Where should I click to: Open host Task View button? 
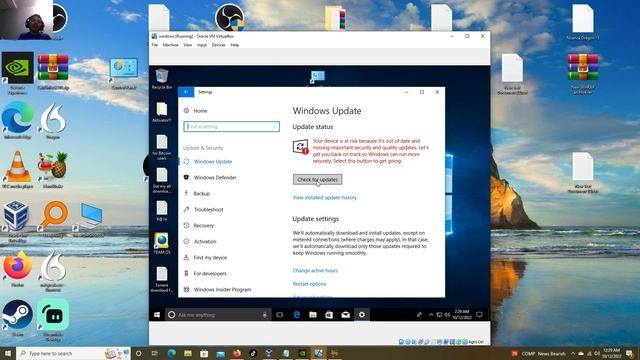click(x=154, y=353)
